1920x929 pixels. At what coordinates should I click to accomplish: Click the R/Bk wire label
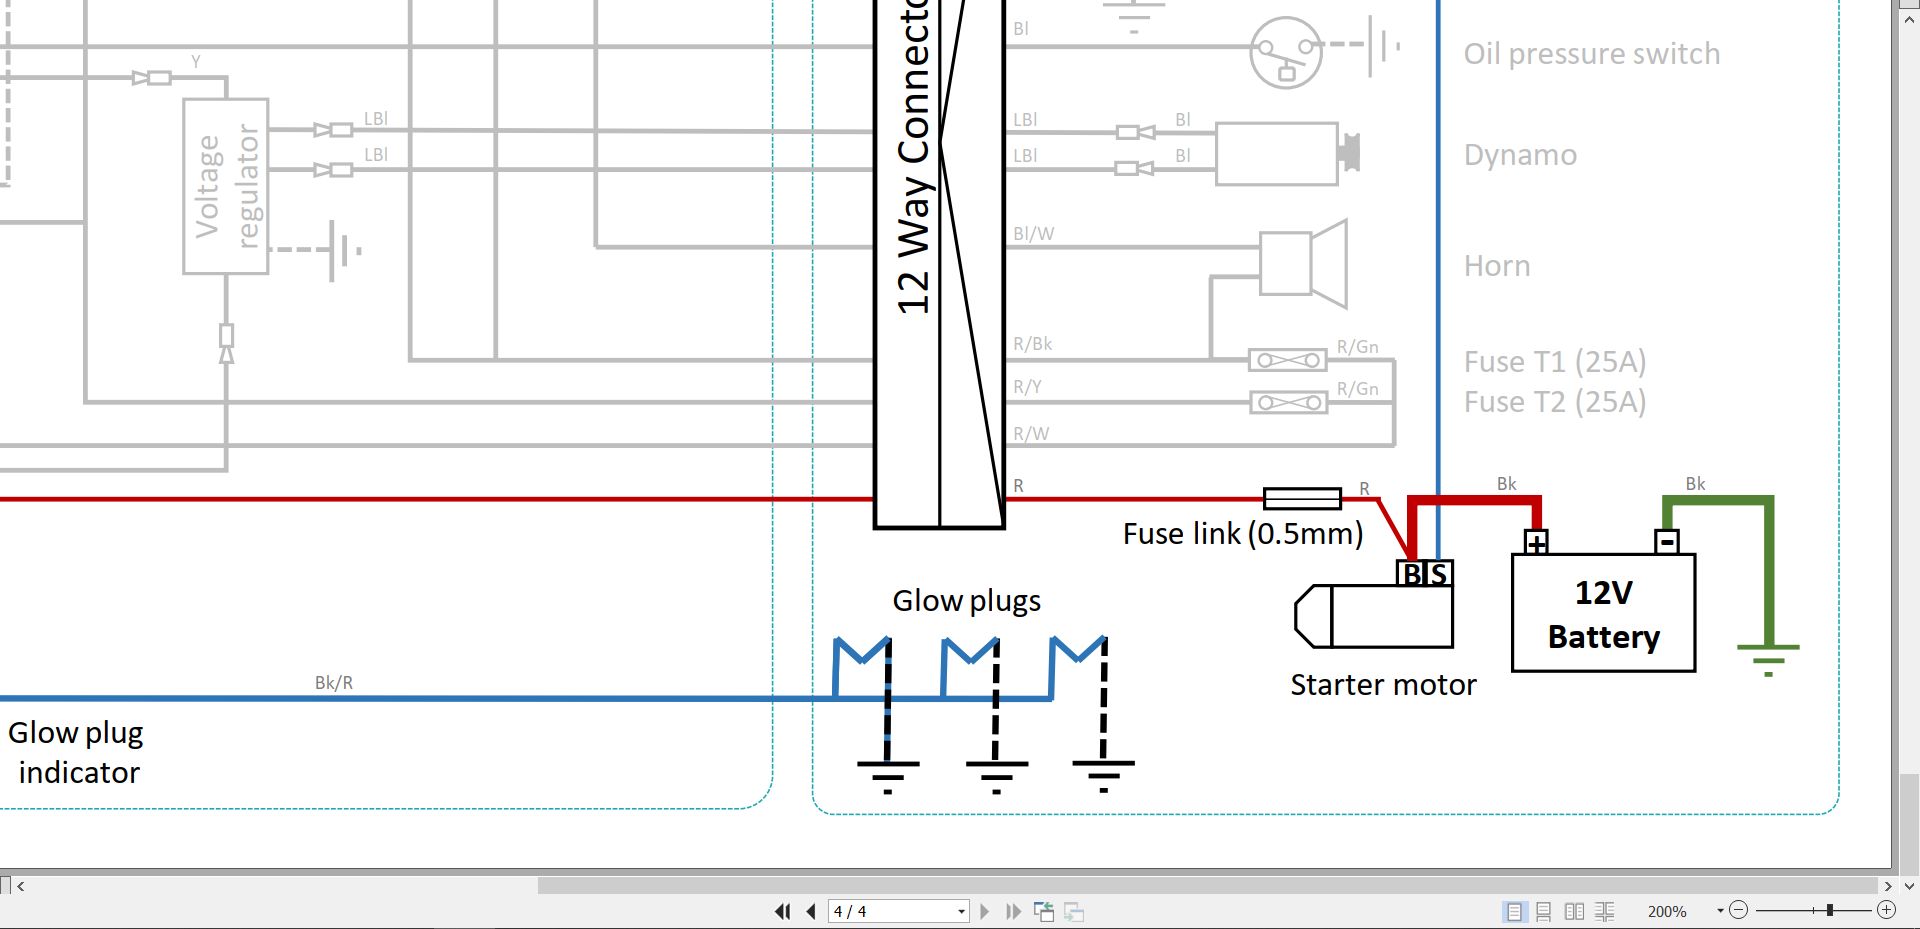[x=1033, y=344]
